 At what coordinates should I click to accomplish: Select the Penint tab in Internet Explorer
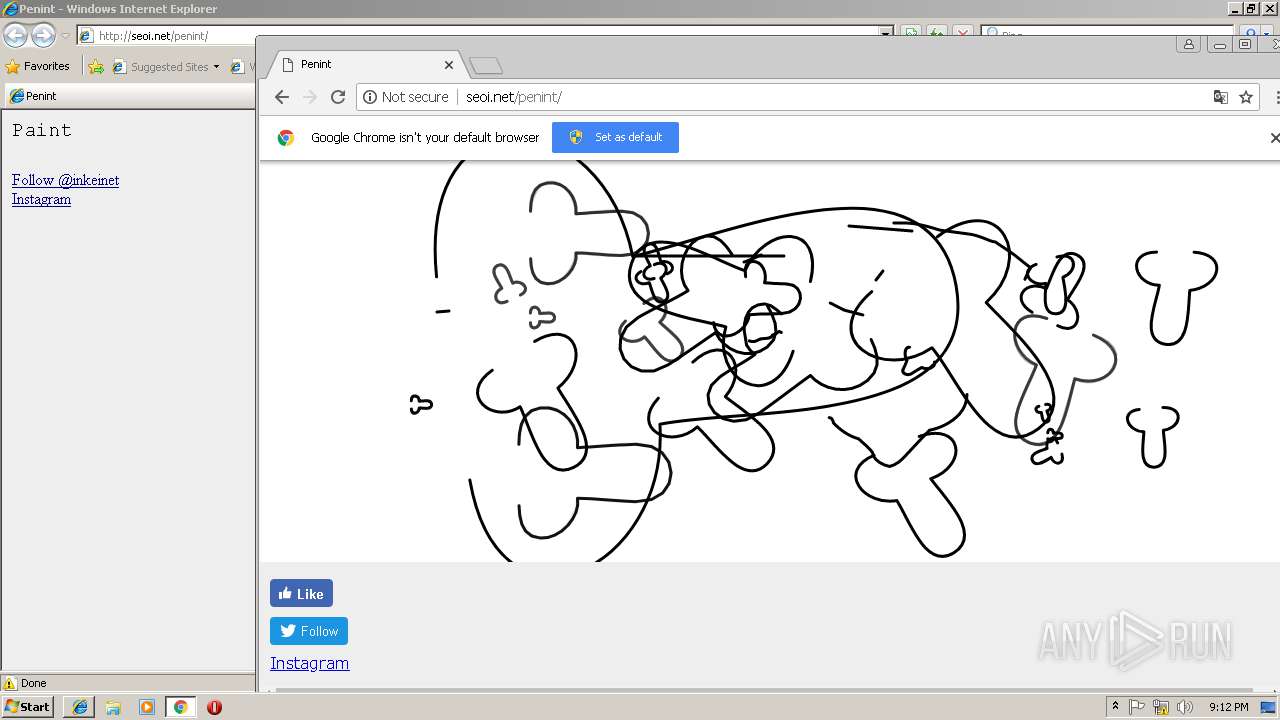click(x=128, y=96)
